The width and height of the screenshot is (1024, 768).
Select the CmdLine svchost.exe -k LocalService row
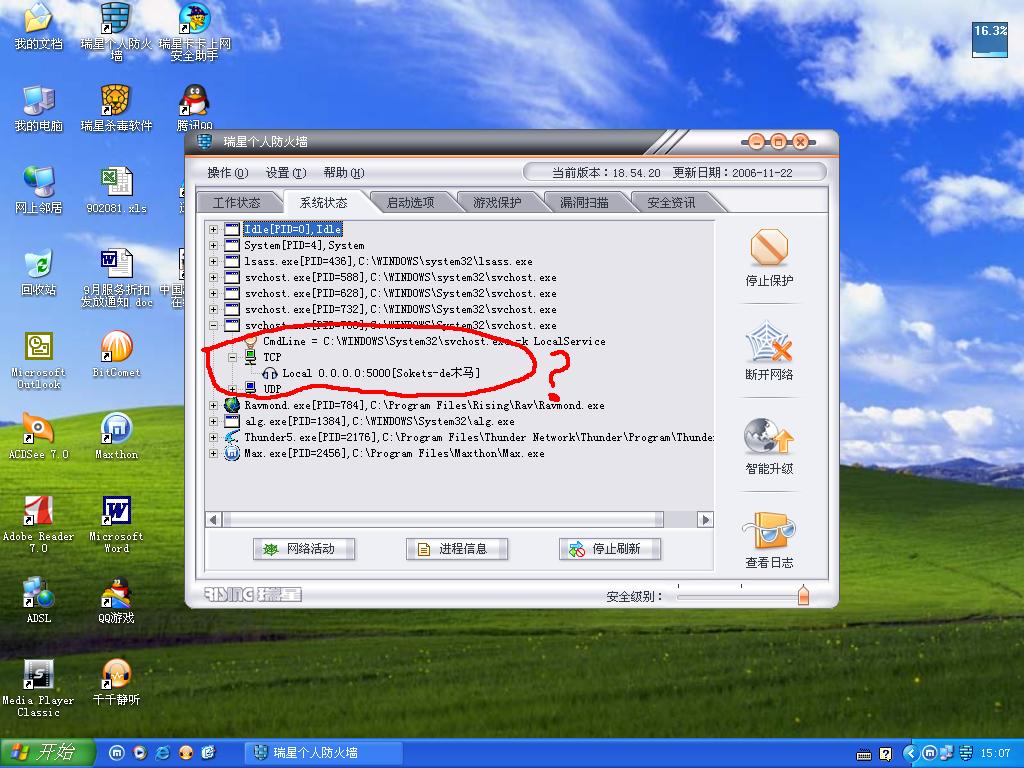coord(434,342)
